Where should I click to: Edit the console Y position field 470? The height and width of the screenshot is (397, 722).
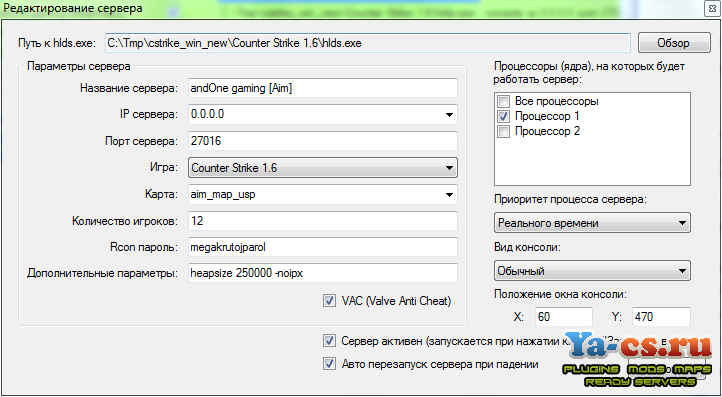click(661, 317)
